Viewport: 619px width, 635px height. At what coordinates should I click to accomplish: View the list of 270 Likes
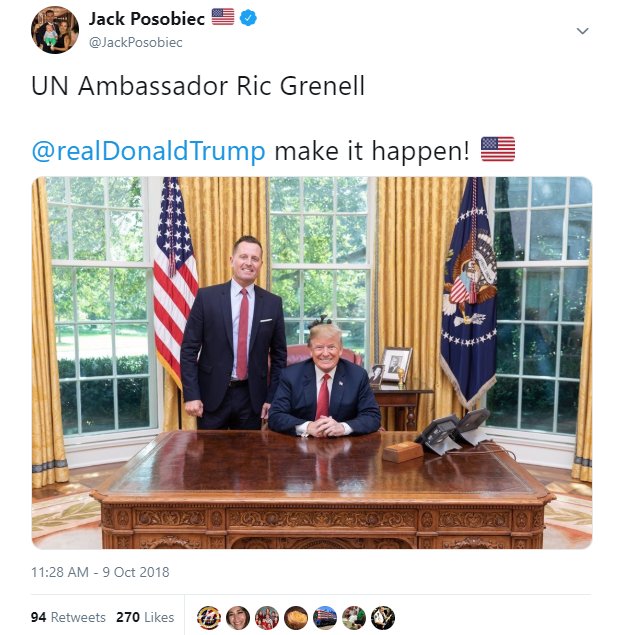(x=145, y=617)
